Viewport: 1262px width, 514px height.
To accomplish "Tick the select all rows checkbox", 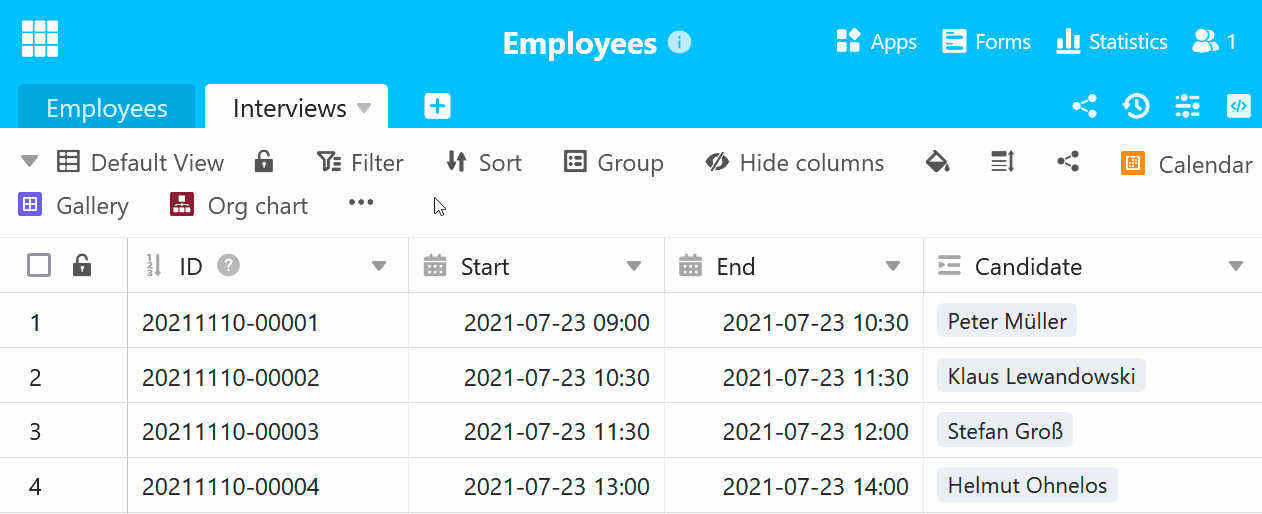I will pos(39,266).
